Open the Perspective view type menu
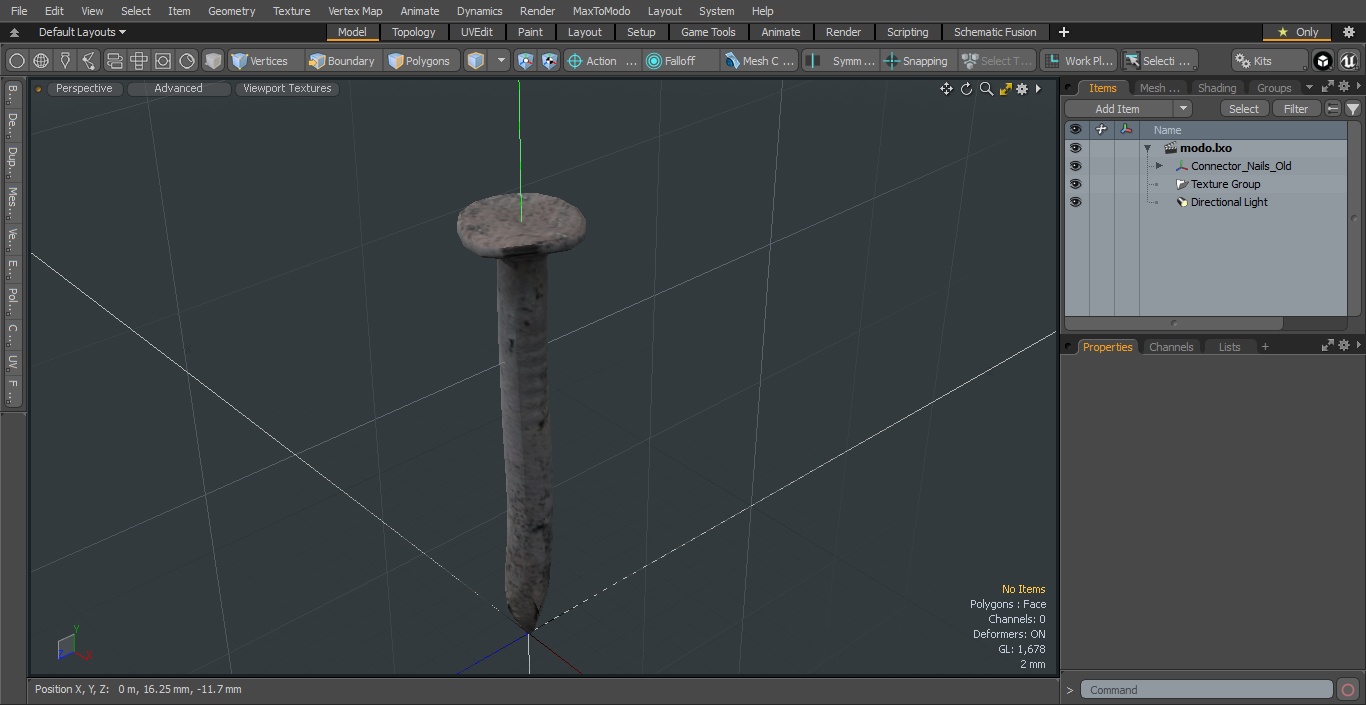Screen dimensions: 1366x705 click(x=85, y=88)
